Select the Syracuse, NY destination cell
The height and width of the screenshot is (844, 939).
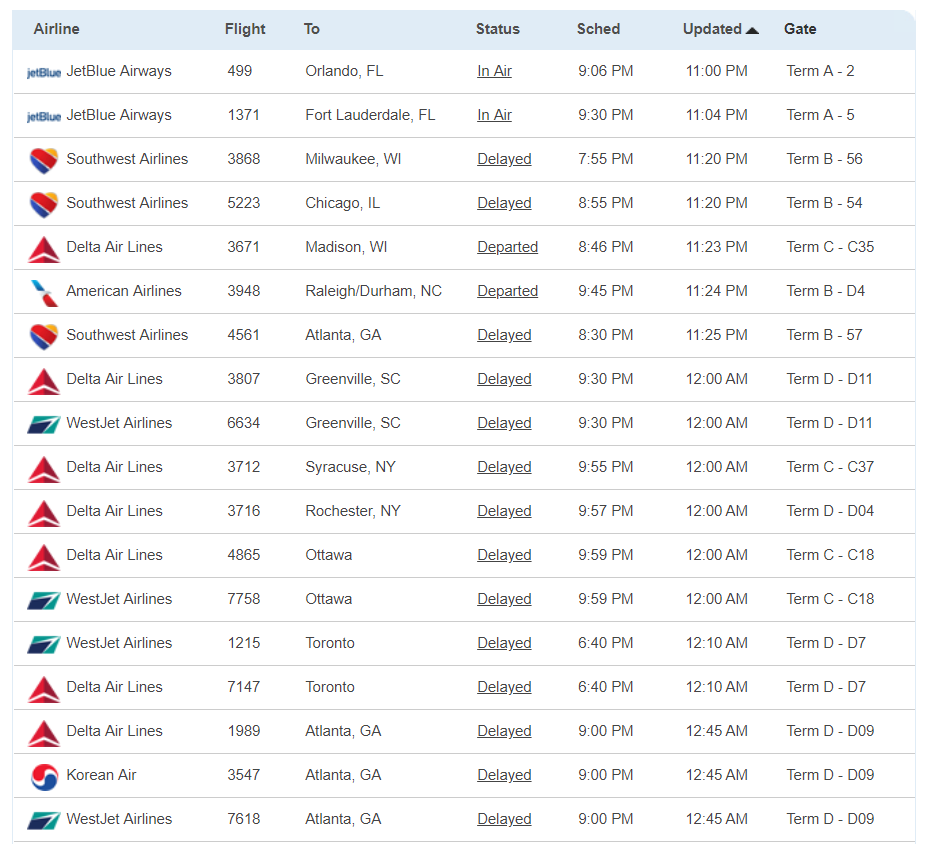click(x=350, y=468)
